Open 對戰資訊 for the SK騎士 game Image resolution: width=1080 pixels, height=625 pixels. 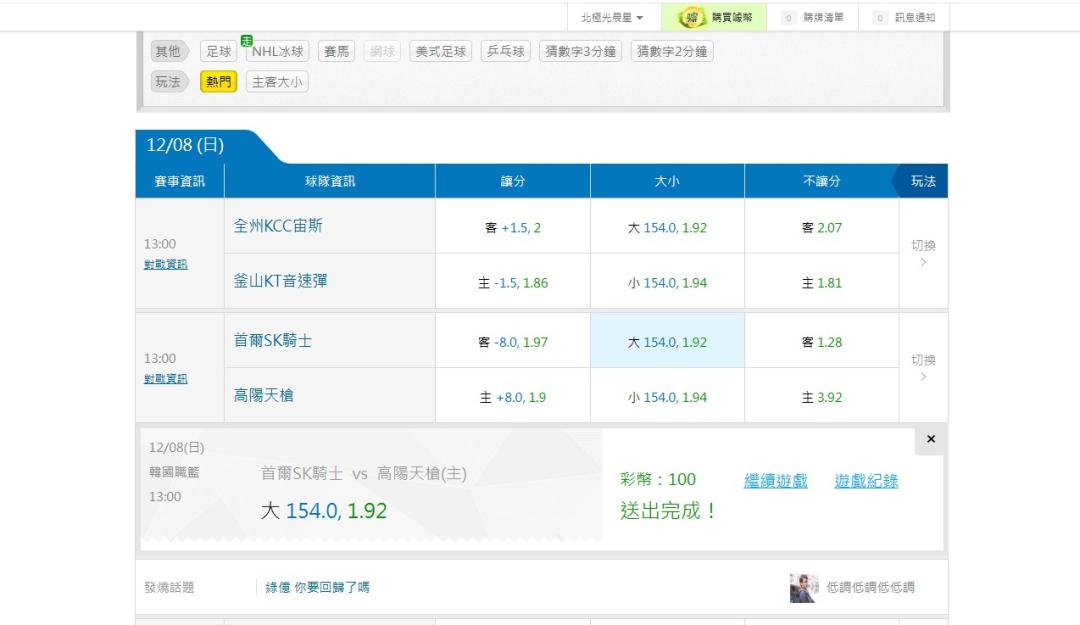point(165,379)
